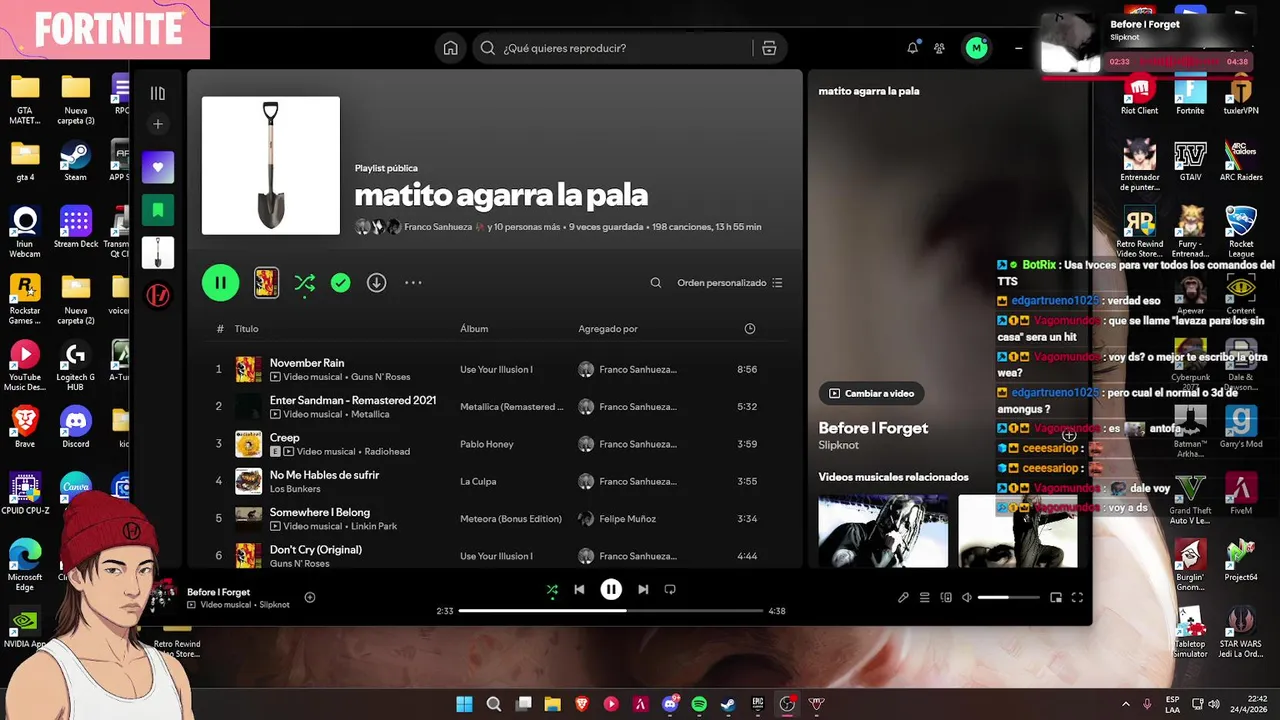
Task: Add Before I Forget to Liked Songs
Action: [x=310, y=598]
